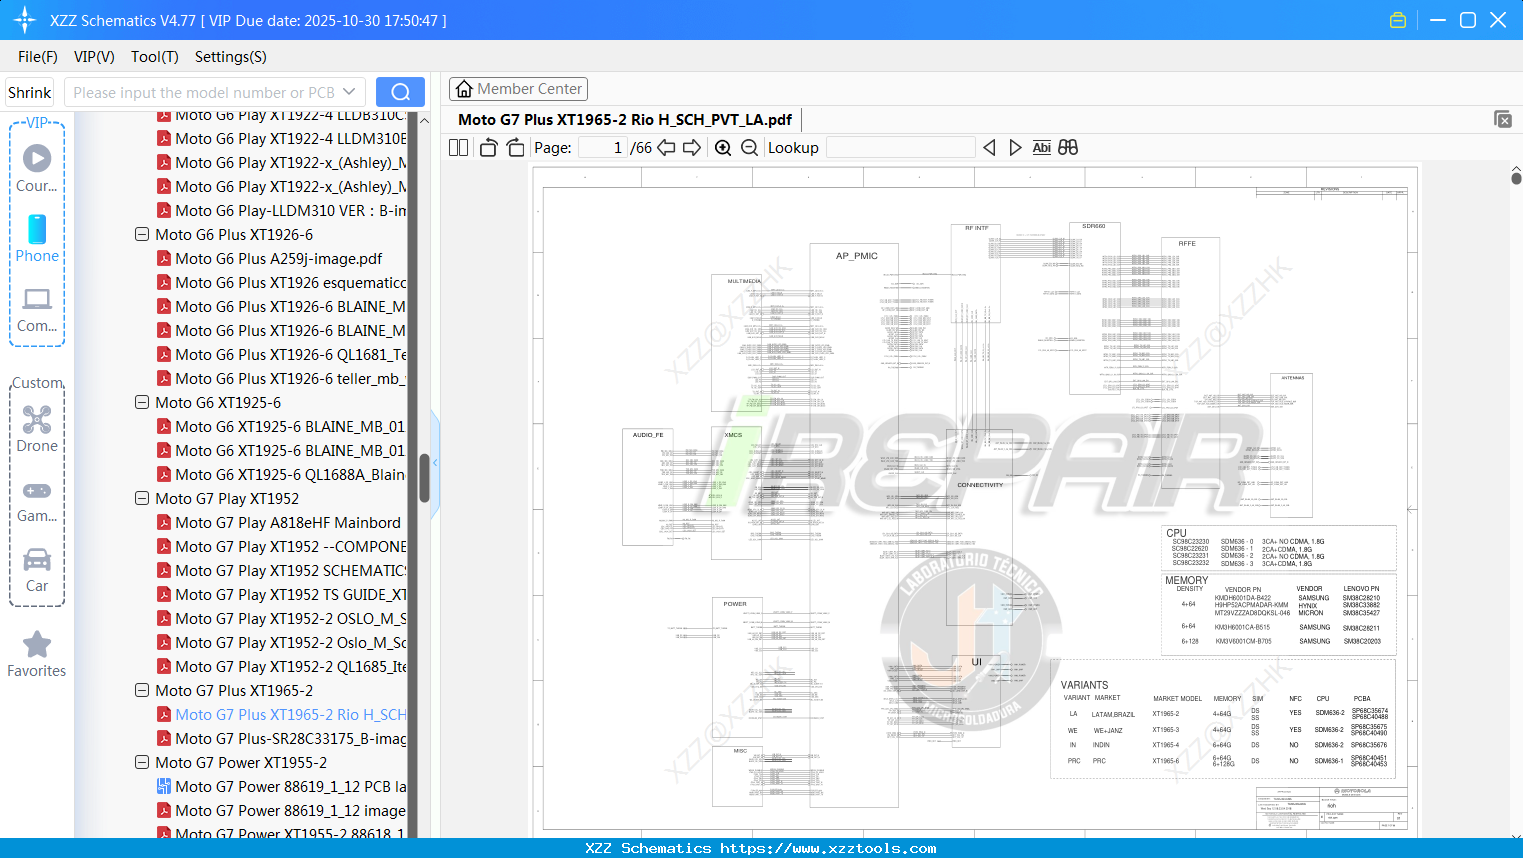The height and width of the screenshot is (858, 1523).
Task: Click PDF icon beside Moto G6 Plus A259j-image.pdf
Action: (164, 258)
